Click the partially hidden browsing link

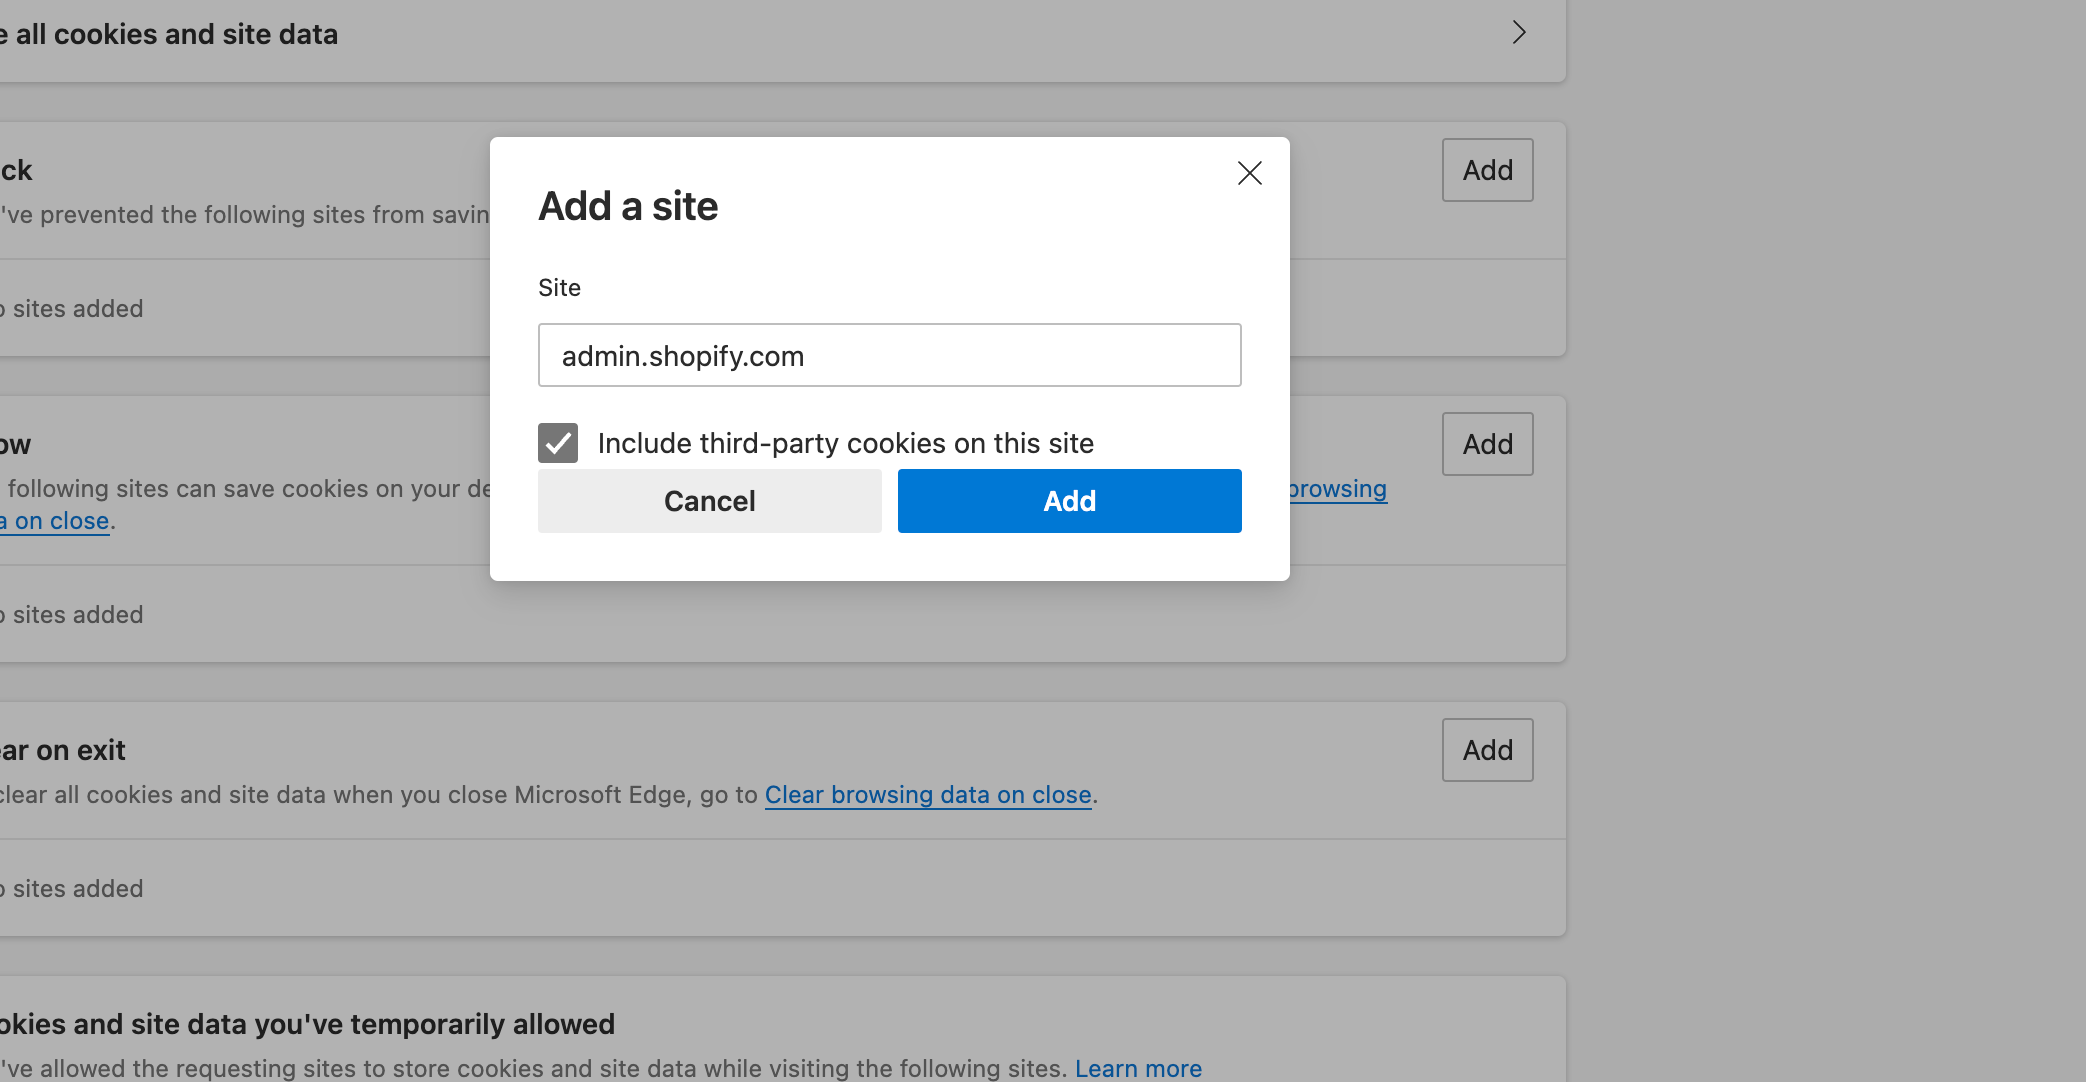(1337, 489)
